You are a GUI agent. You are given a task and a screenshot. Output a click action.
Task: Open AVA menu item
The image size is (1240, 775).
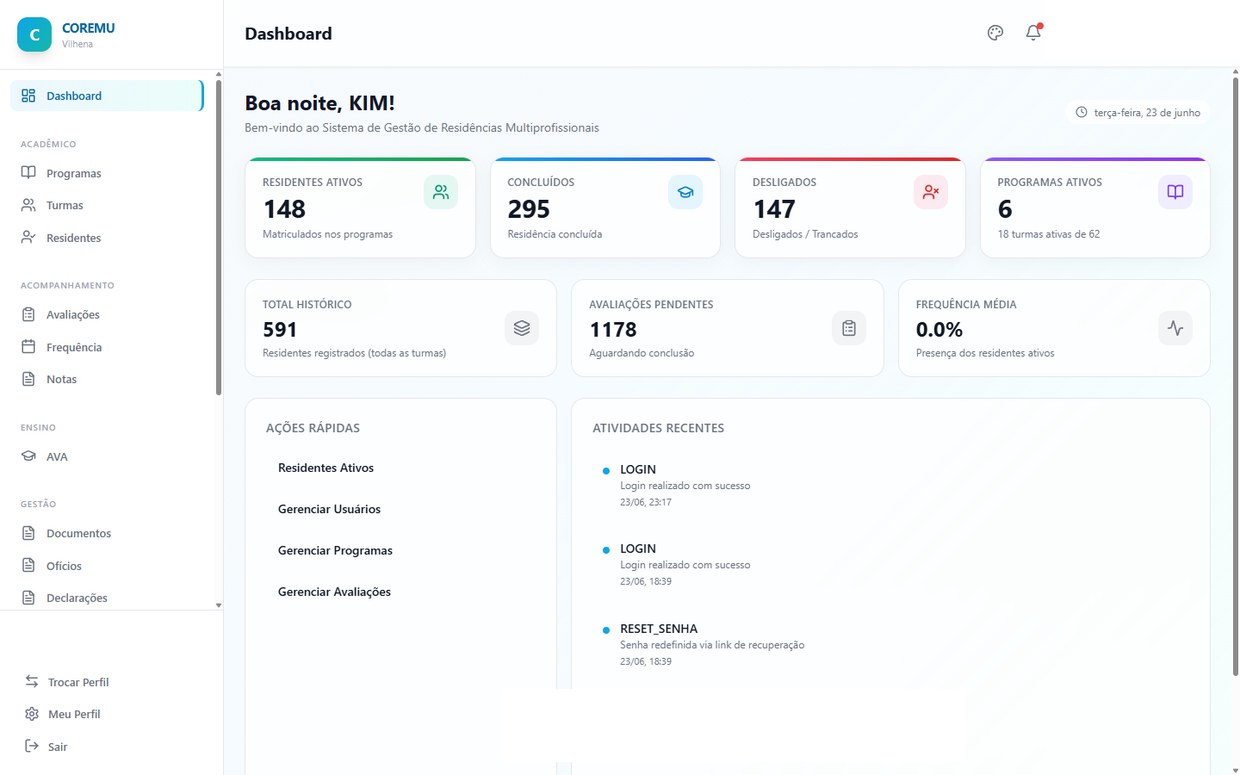click(107, 456)
